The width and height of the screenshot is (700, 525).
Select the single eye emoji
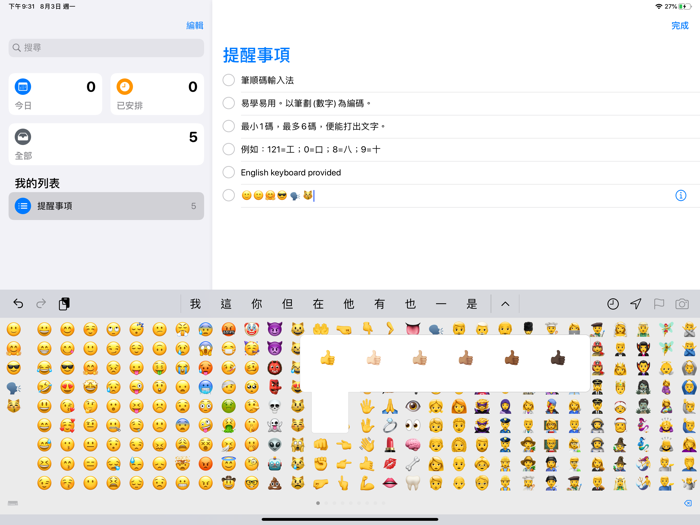click(413, 406)
